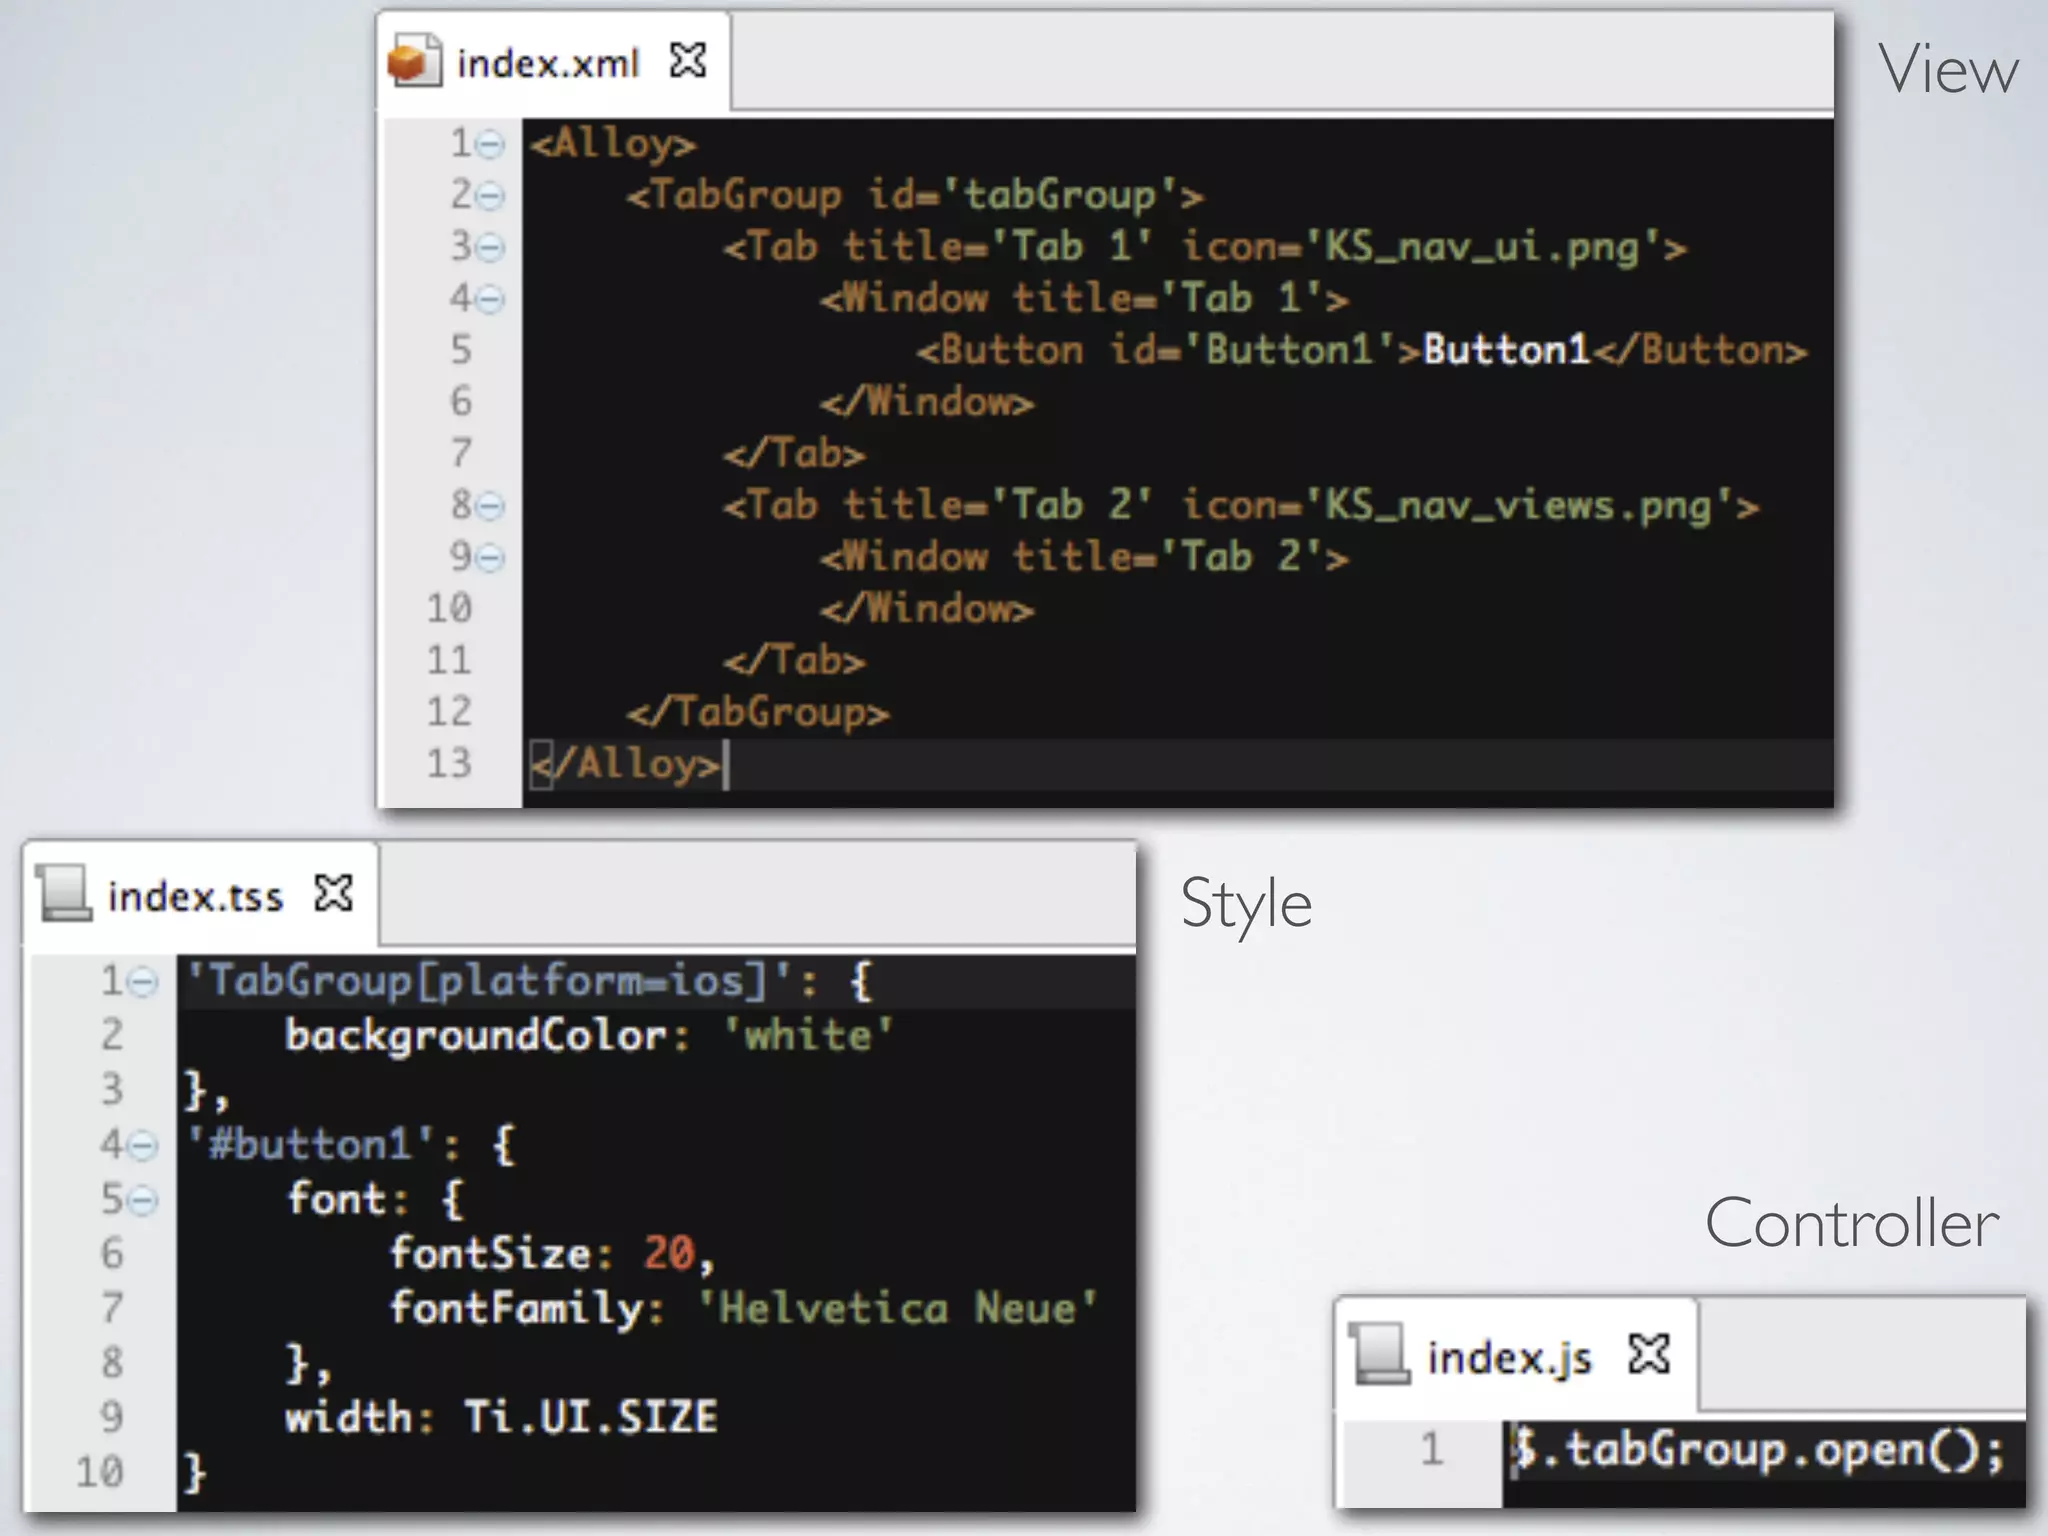Switch to the index.xml tab
Screen dimensions: 2048x1536
pos(547,63)
